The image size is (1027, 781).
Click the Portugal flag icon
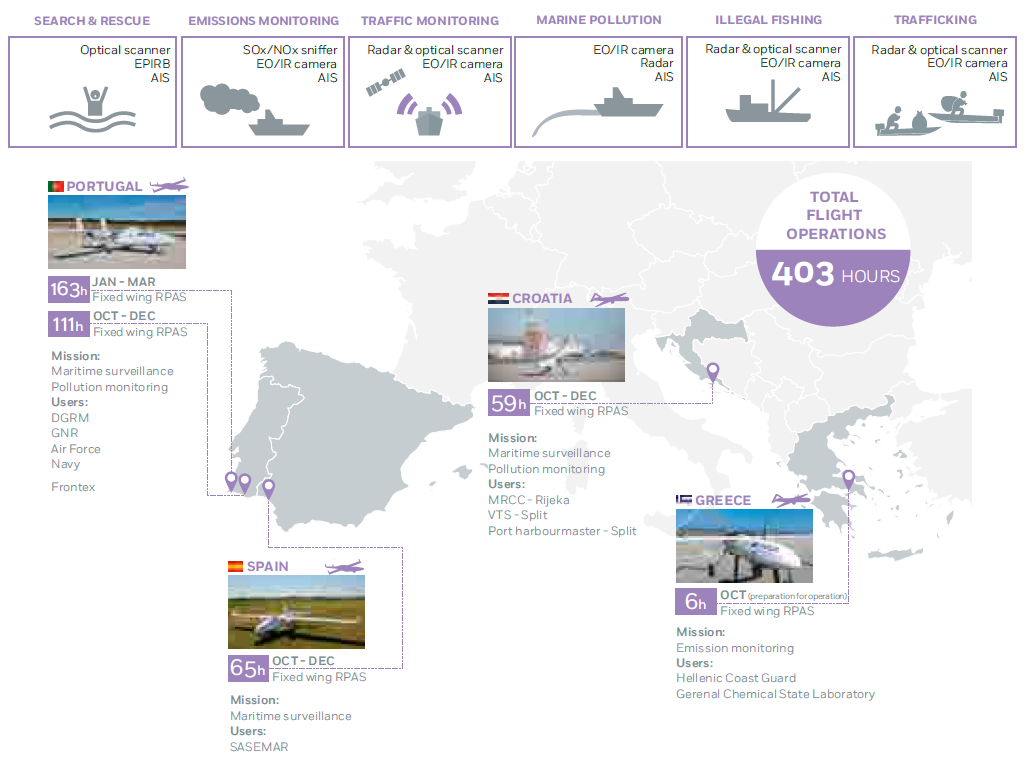click(x=56, y=187)
